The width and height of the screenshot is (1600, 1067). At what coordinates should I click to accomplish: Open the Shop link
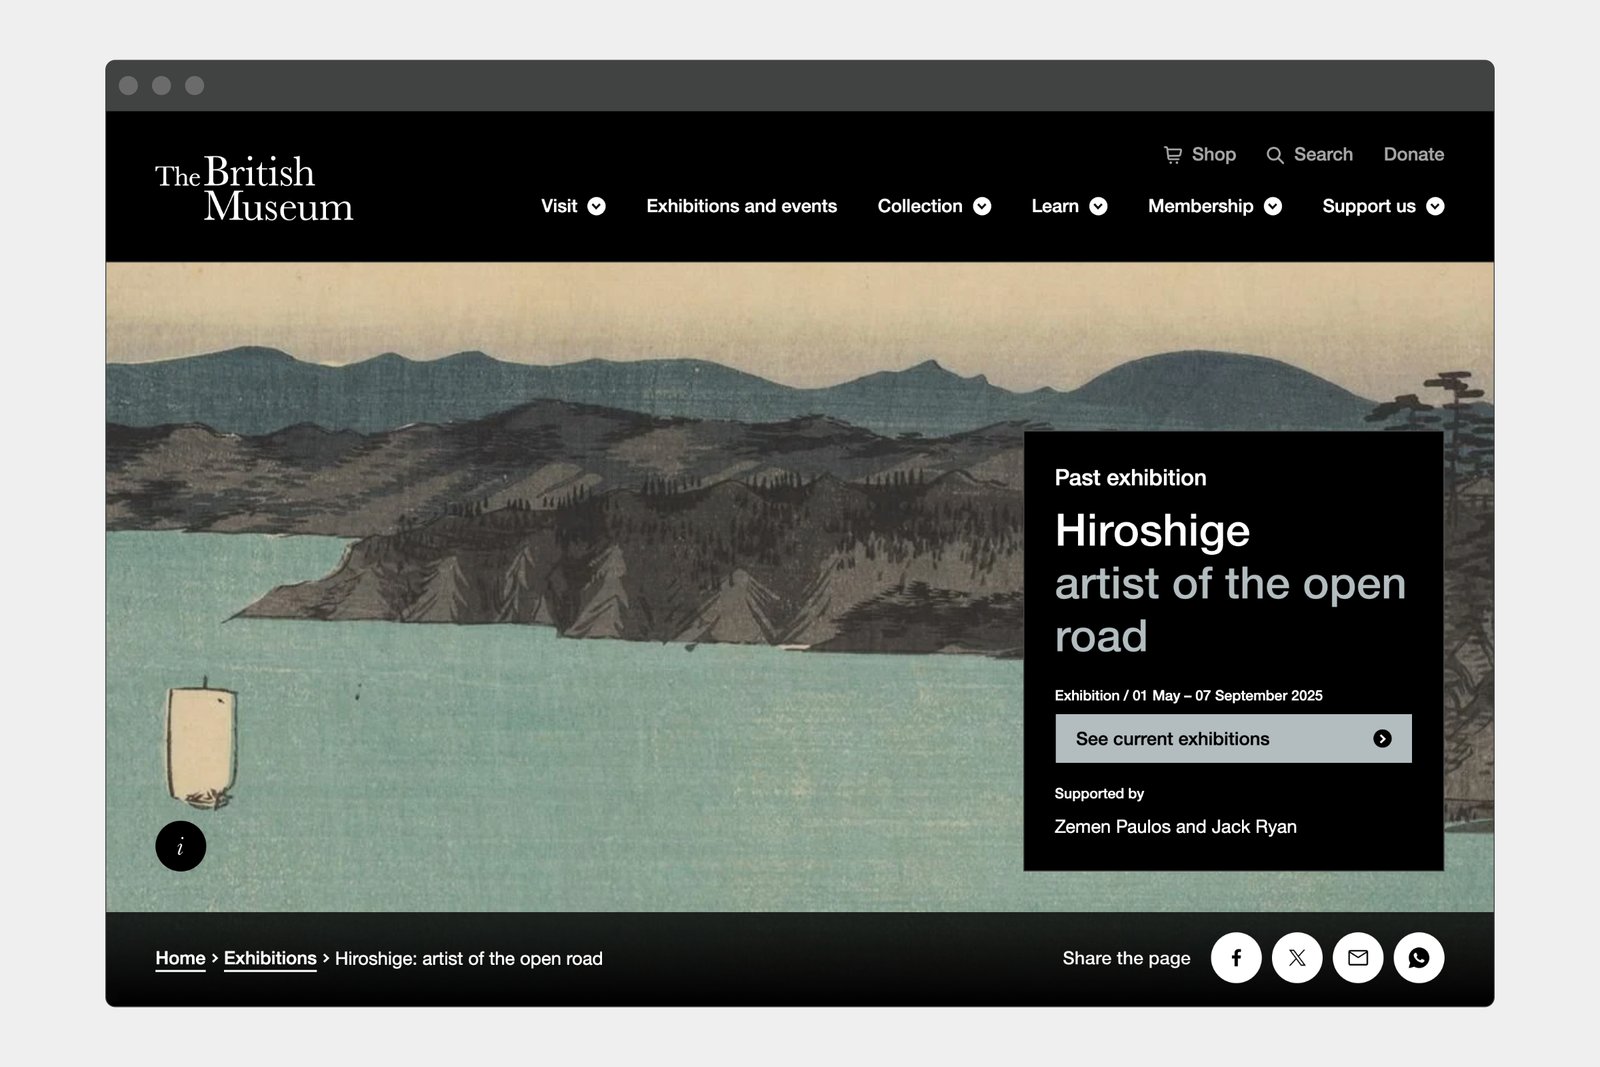pyautogui.click(x=1214, y=154)
